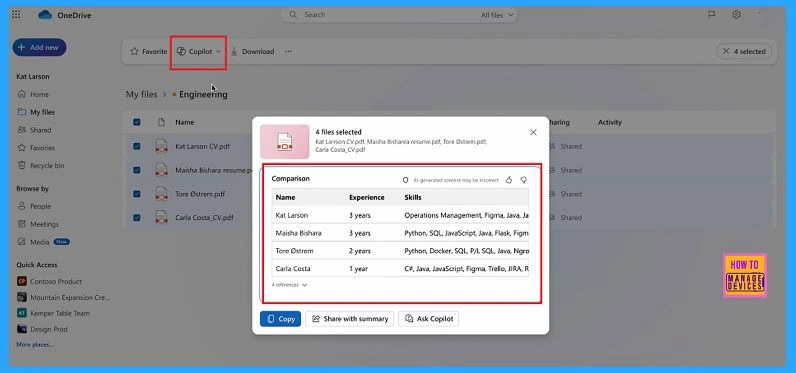Open the Mountain Expansion quick access icon
The image size is (796, 373).
point(22,297)
